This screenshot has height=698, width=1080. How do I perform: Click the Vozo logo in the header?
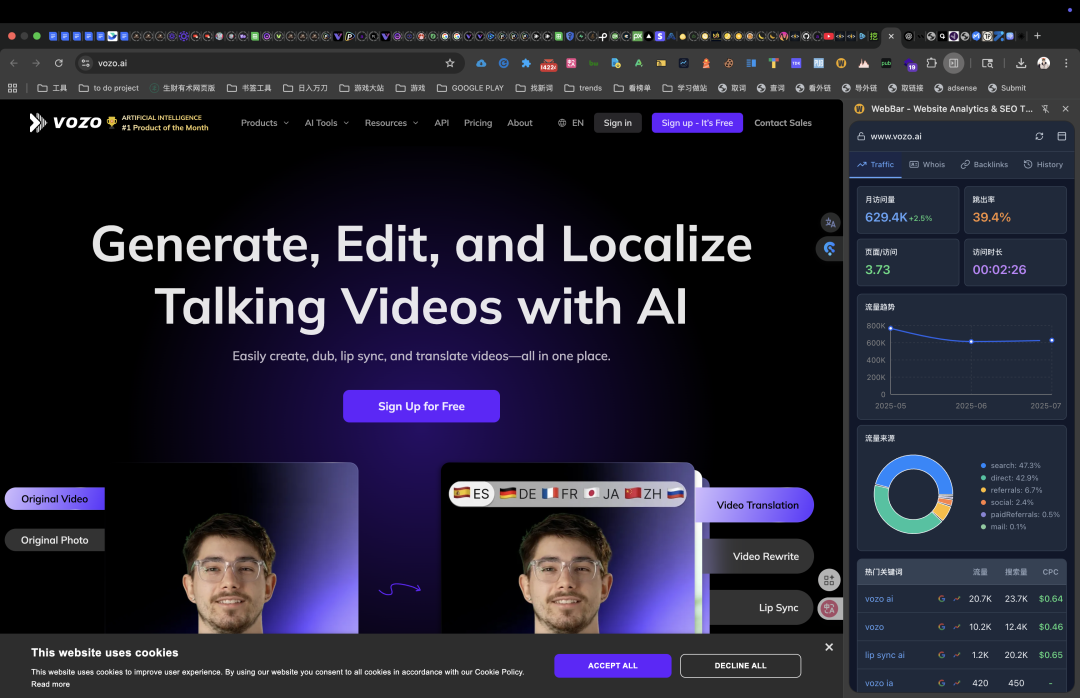tap(65, 123)
